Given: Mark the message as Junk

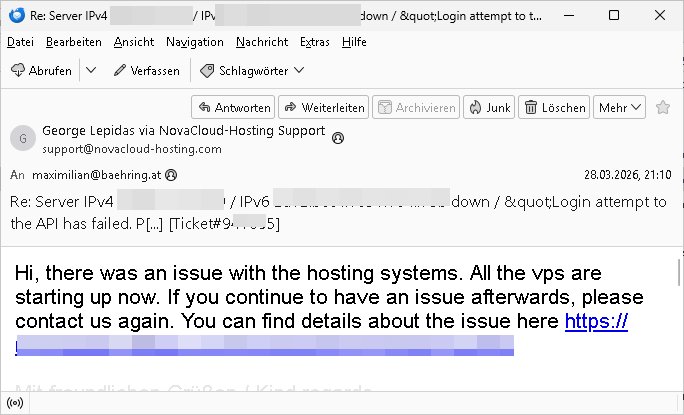Looking at the screenshot, I should [x=487, y=107].
